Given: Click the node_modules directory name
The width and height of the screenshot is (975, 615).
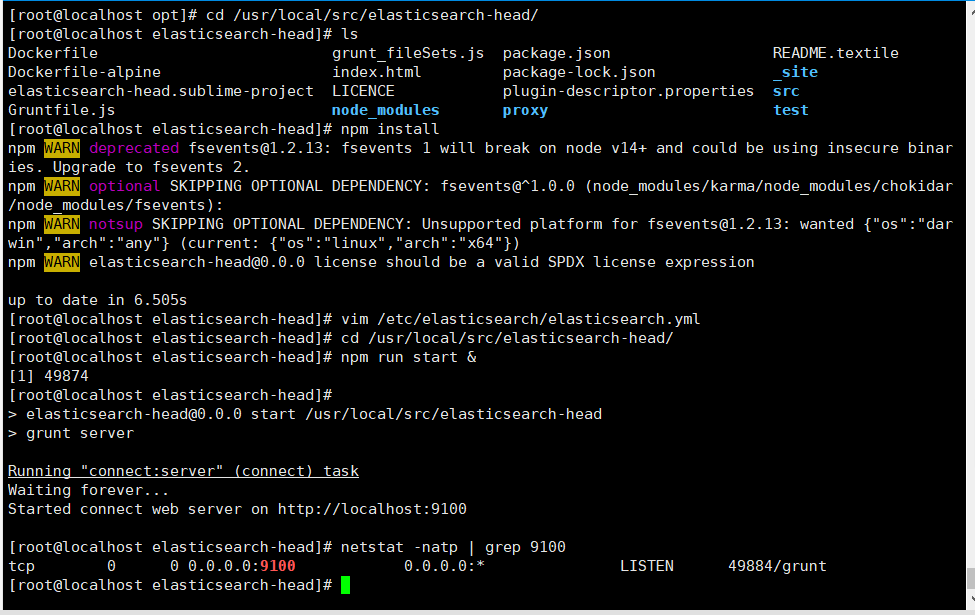Looking at the screenshot, I should pos(385,110).
